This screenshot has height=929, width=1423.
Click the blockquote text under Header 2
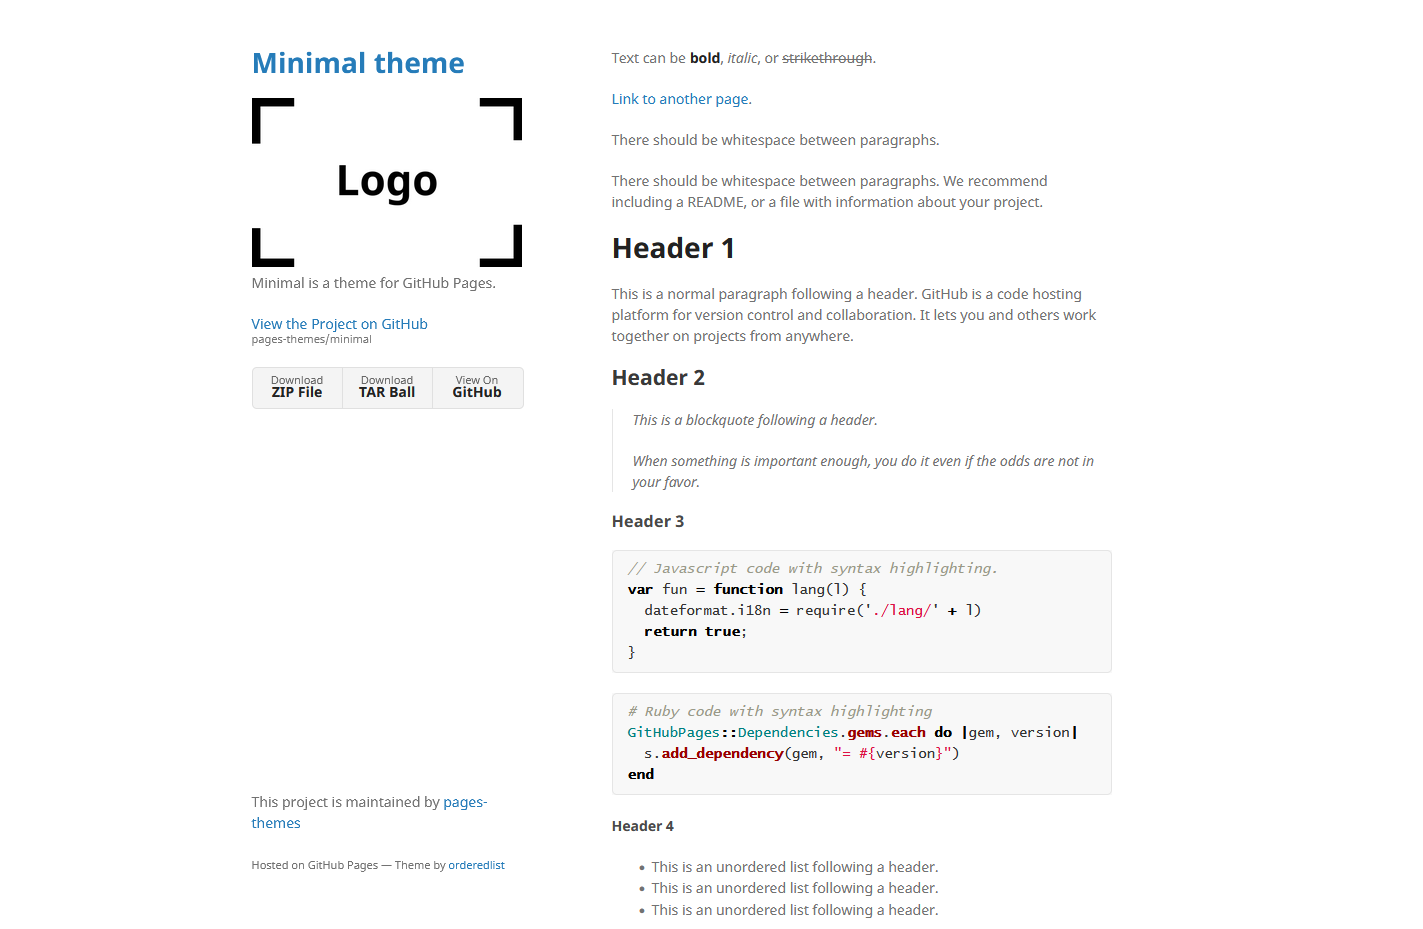tap(754, 420)
